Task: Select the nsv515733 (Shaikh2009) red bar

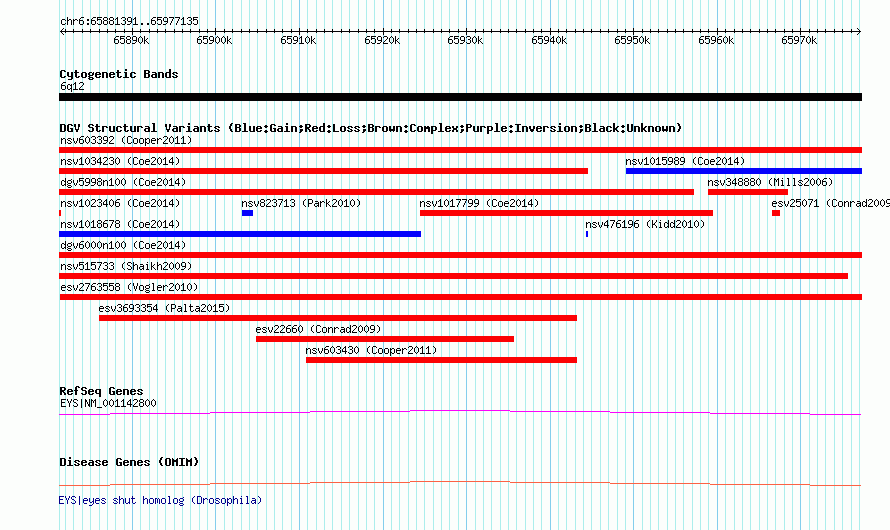Action: tap(454, 276)
